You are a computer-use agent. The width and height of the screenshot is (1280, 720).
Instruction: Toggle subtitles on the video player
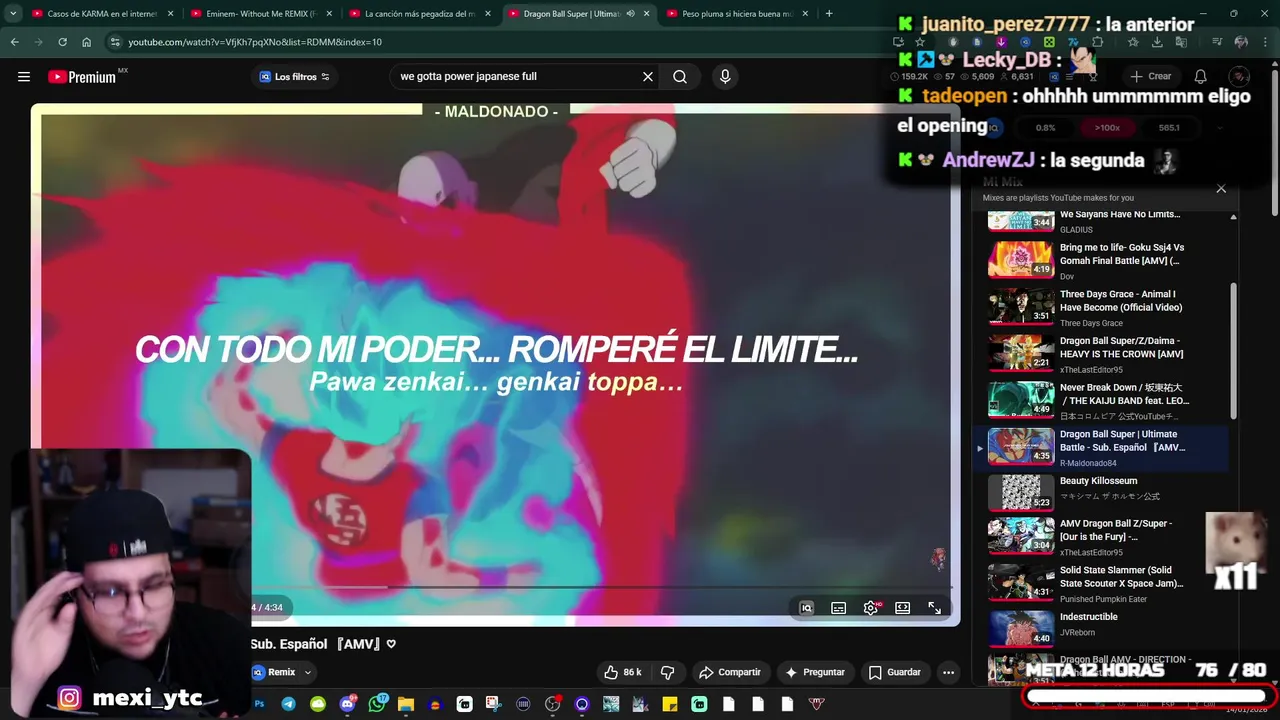click(839, 608)
